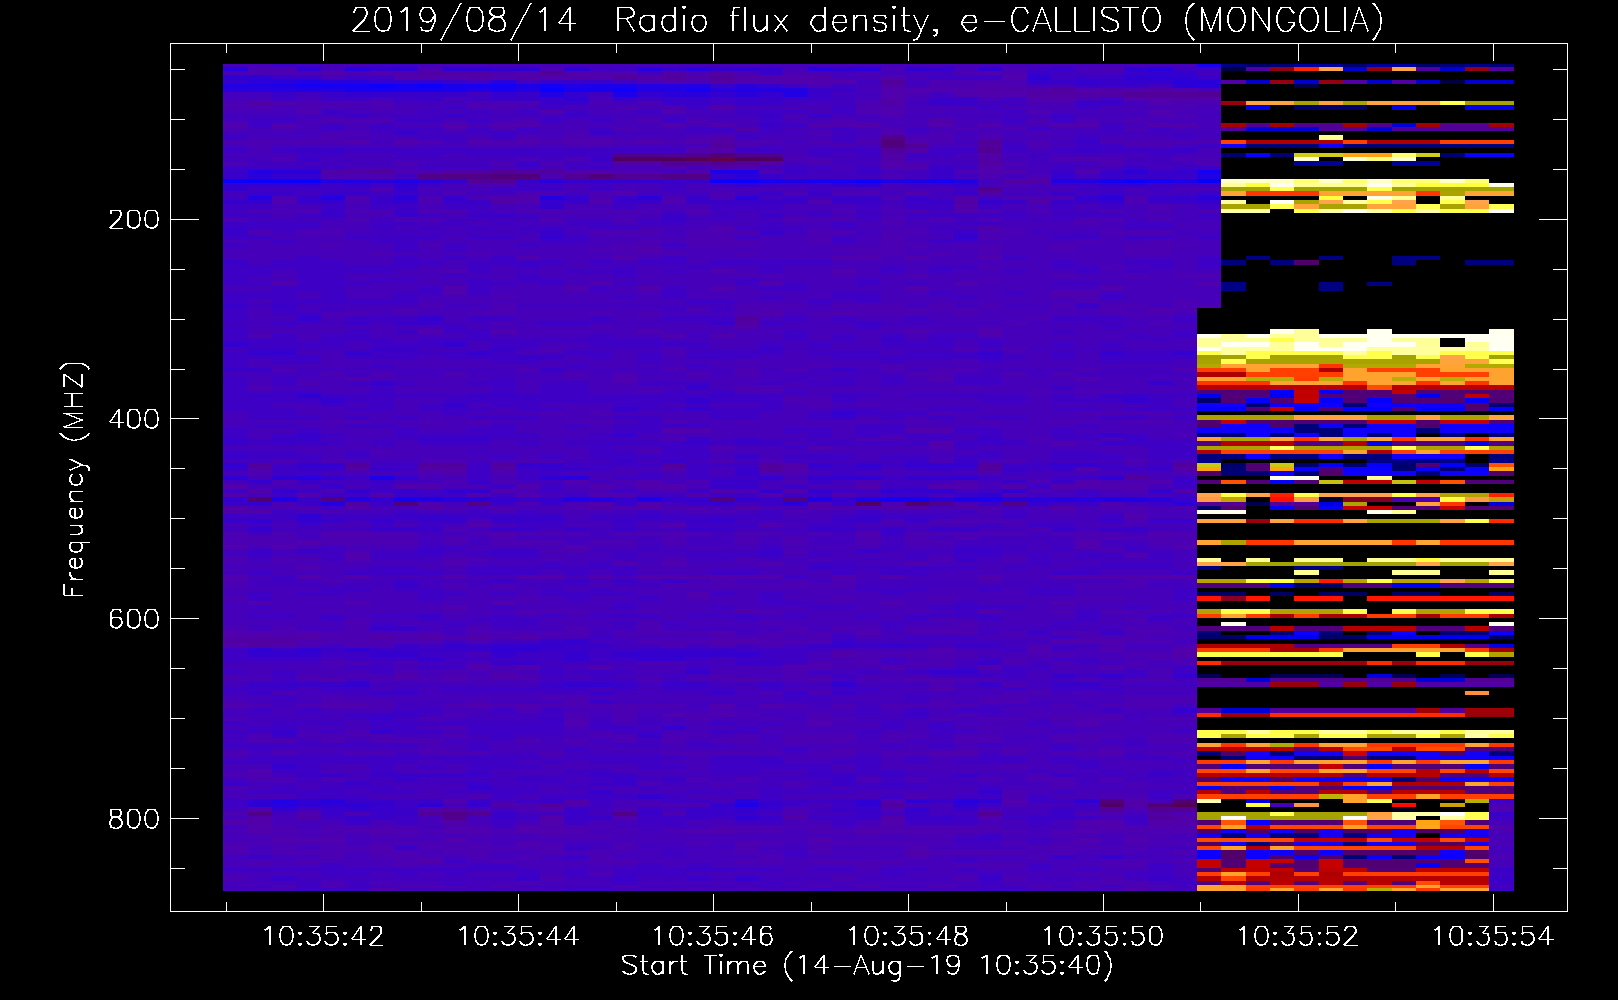The width and height of the screenshot is (1618, 1000).
Task: Select the 600 frequency tick label
Action: click(x=134, y=619)
